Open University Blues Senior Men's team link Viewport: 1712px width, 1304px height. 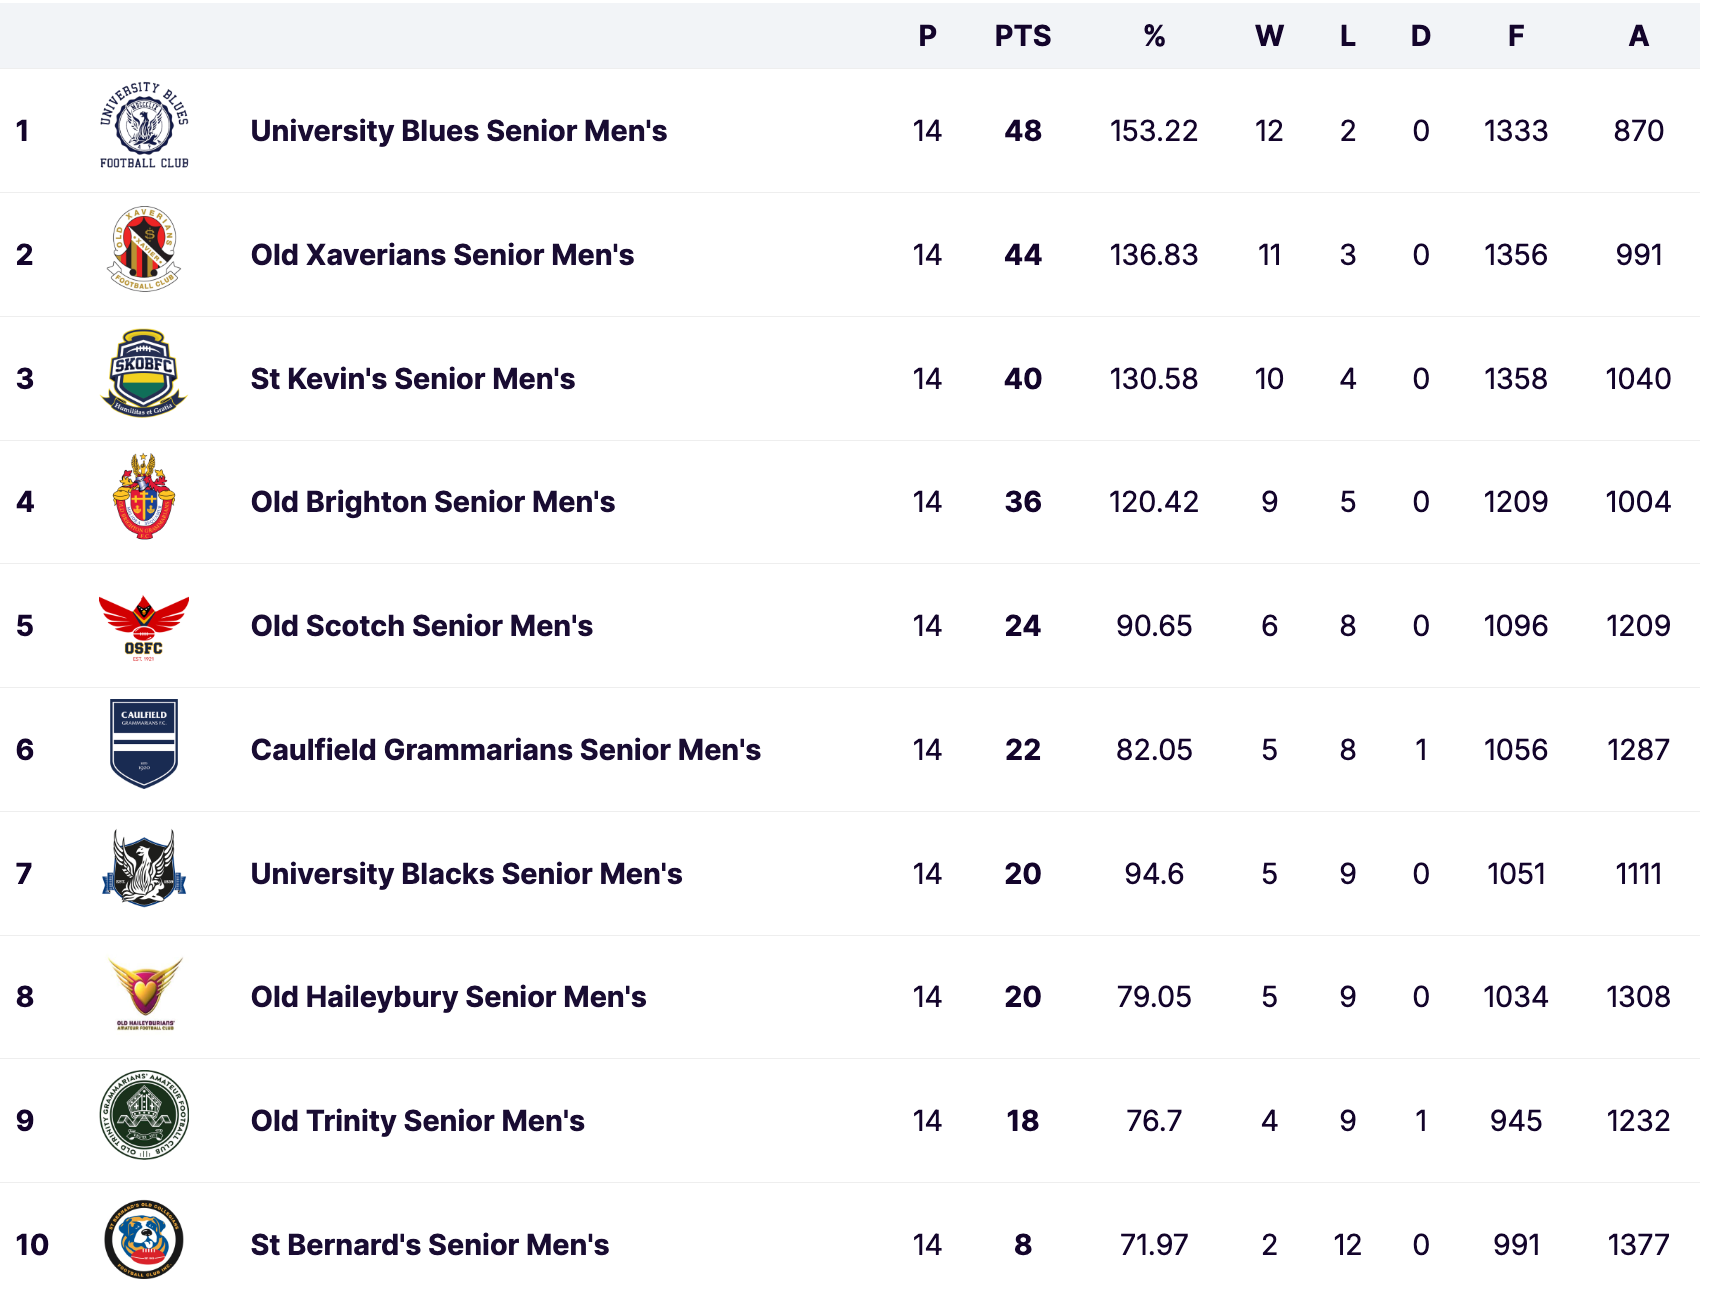[458, 131]
